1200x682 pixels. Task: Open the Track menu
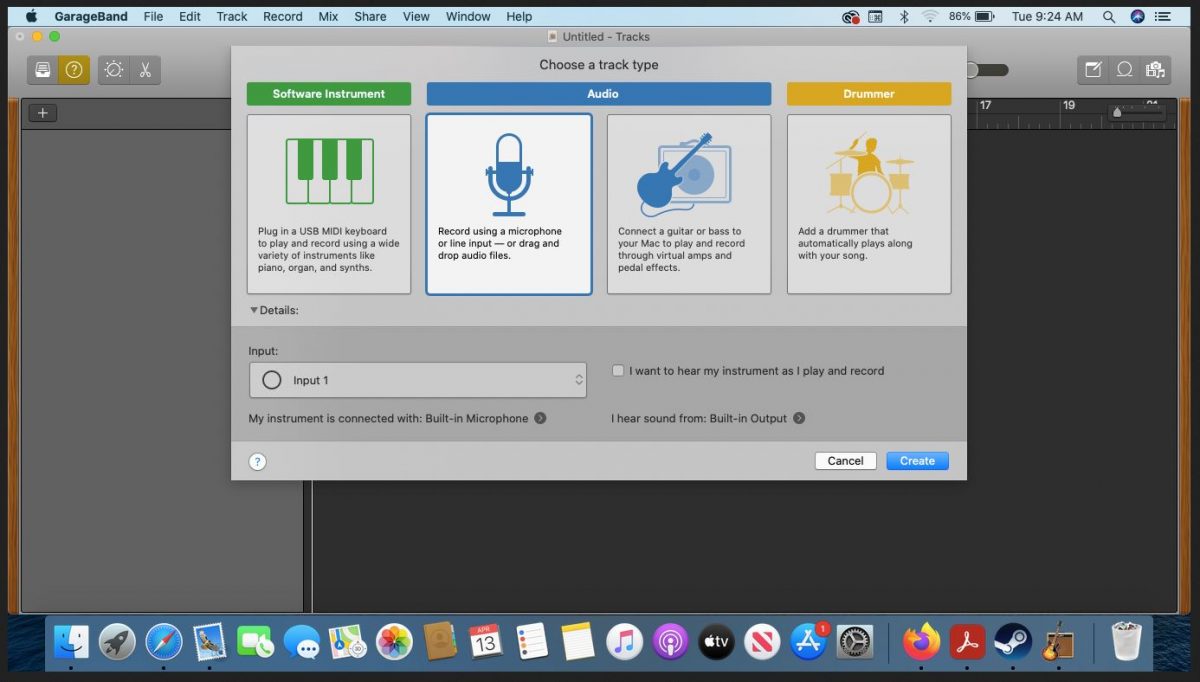pos(231,16)
